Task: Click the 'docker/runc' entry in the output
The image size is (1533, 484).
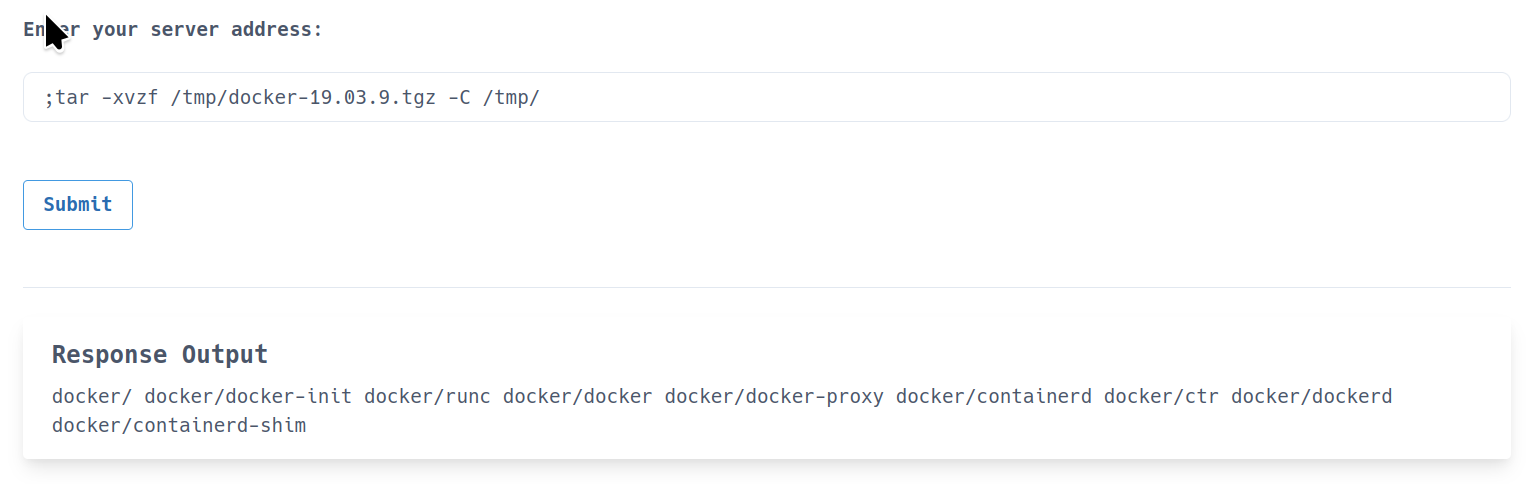Action: [427, 396]
